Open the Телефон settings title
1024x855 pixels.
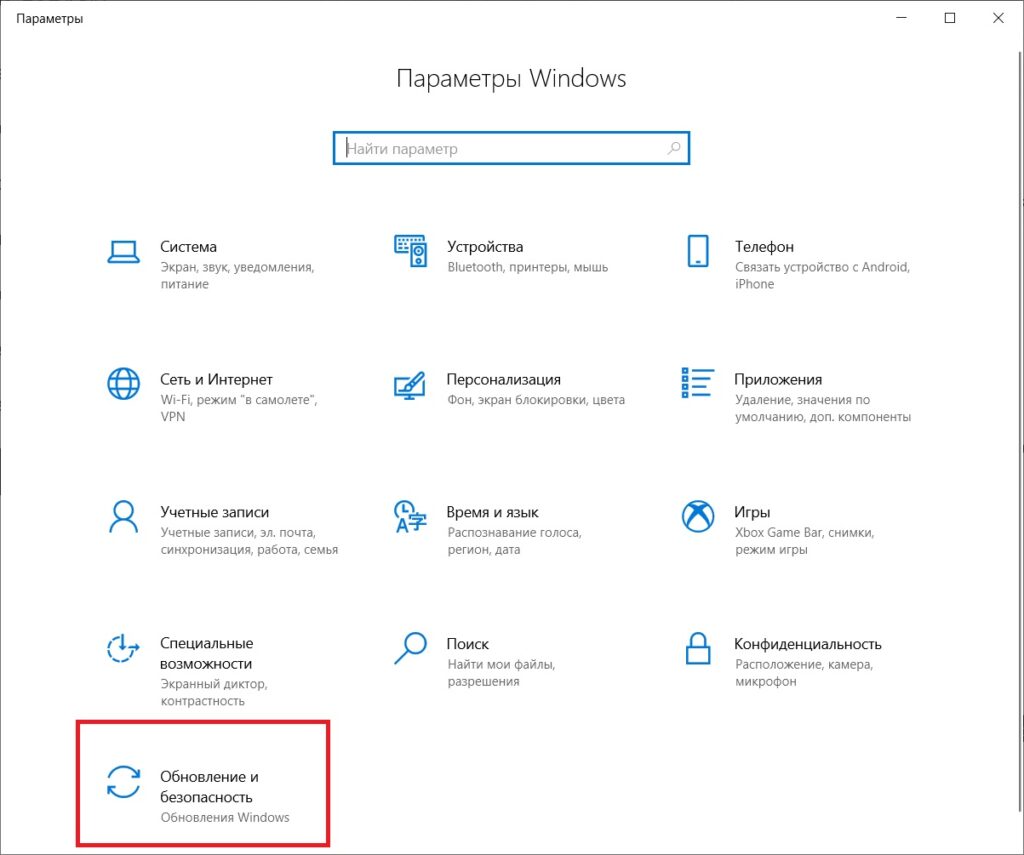(x=764, y=247)
